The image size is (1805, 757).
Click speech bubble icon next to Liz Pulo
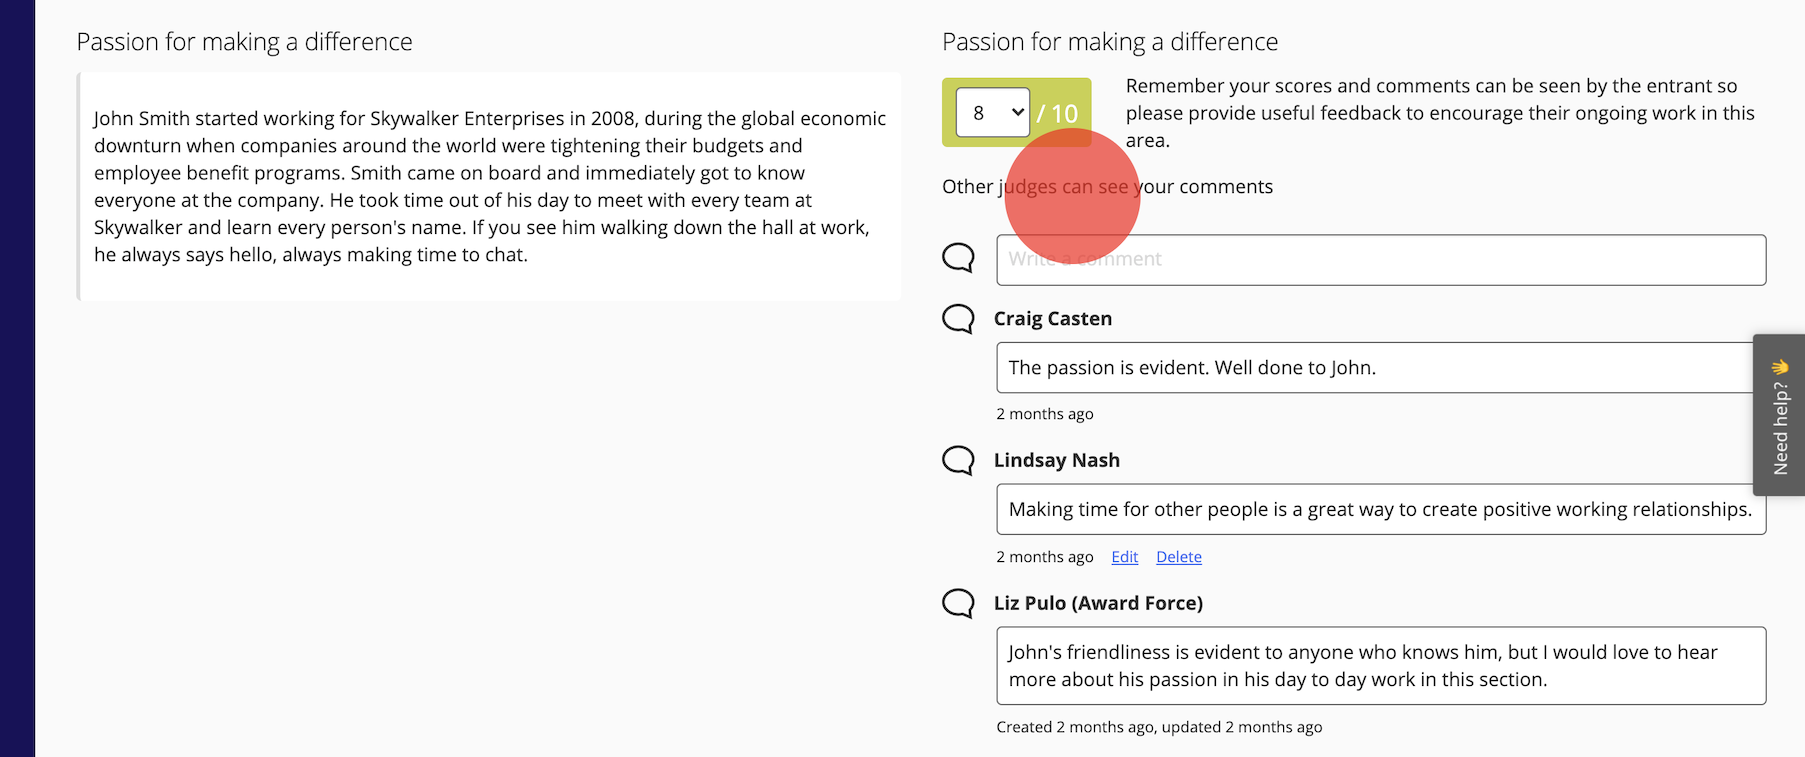(958, 603)
